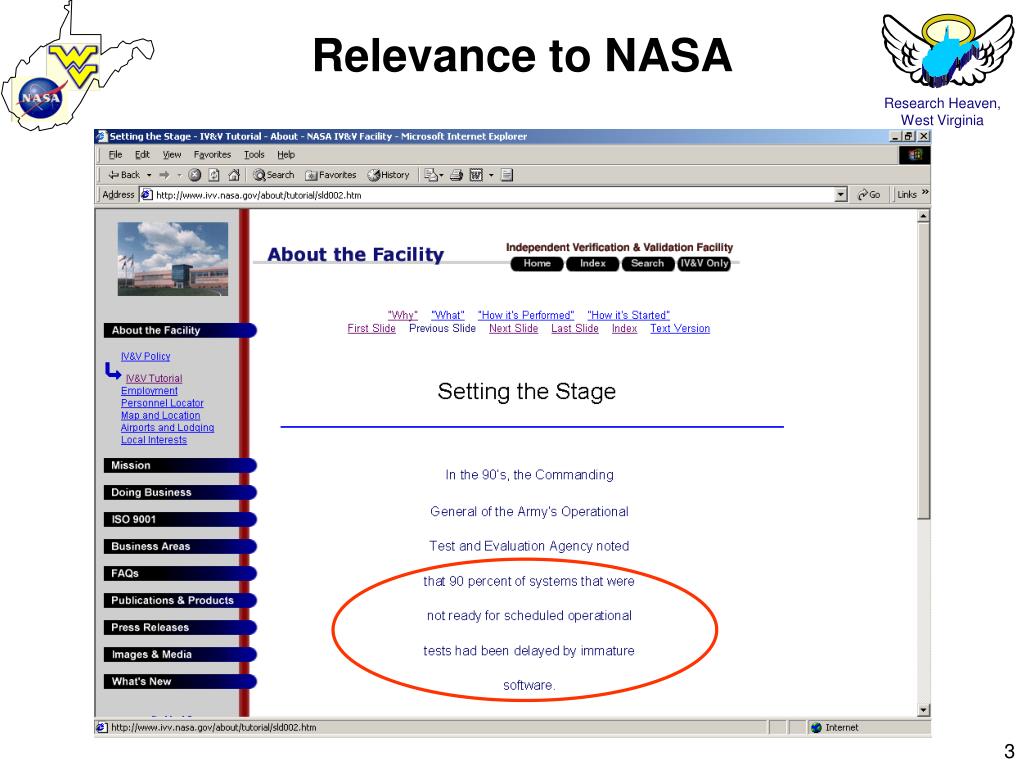Click the Forward arrow button

click(x=164, y=175)
